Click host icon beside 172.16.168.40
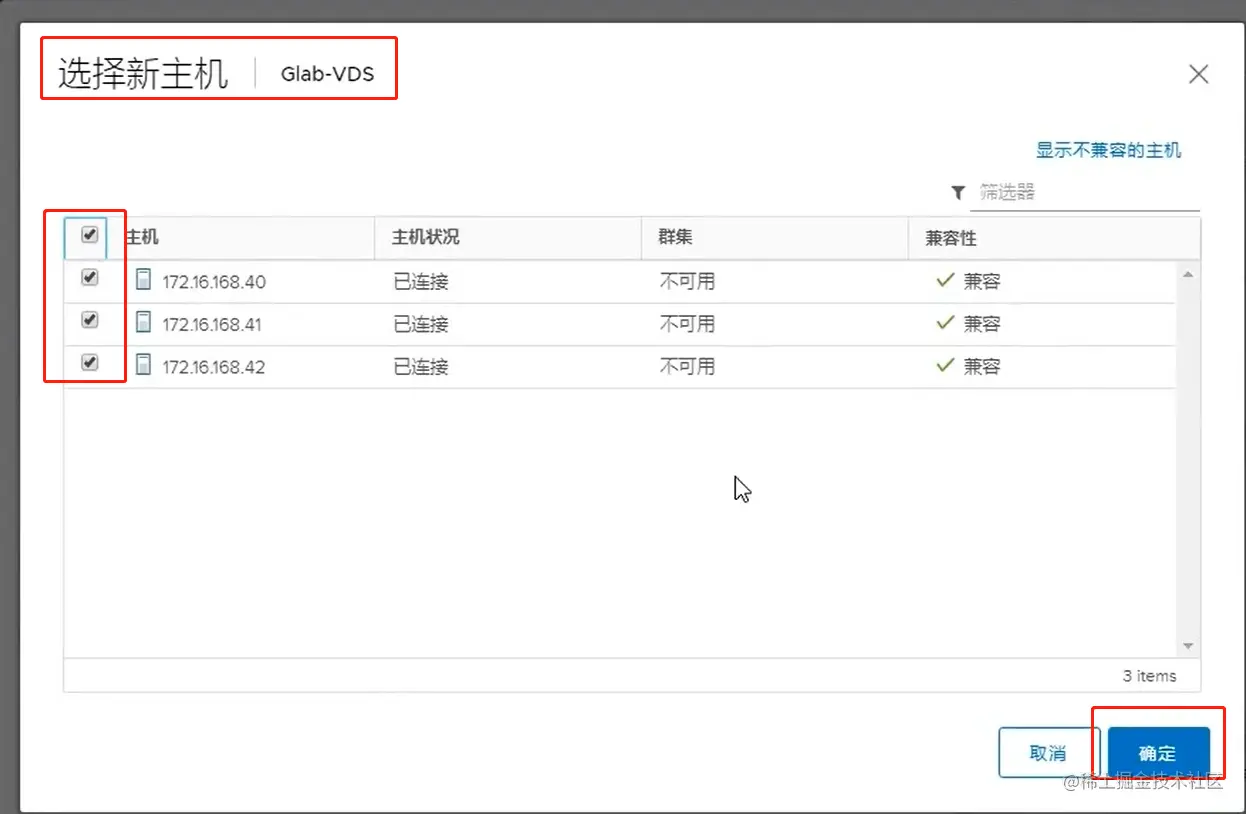This screenshot has height=814, width=1246. point(143,280)
